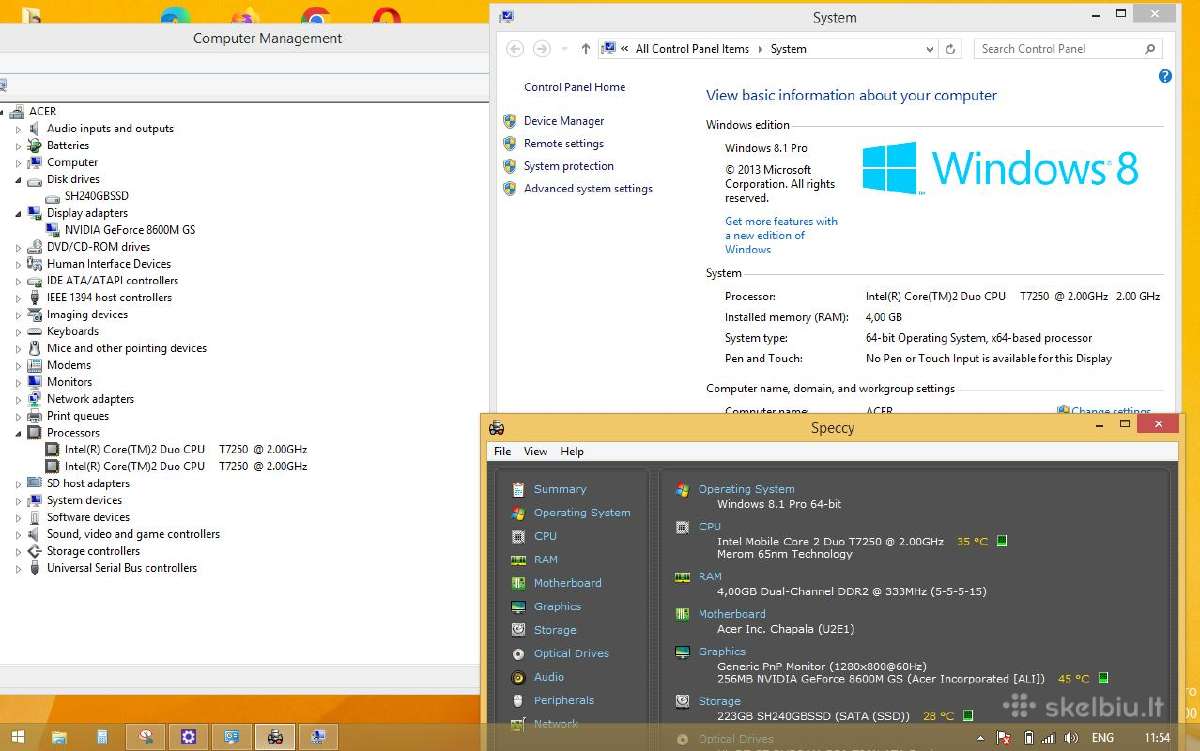Open the volume control in system tray

coord(1071,738)
